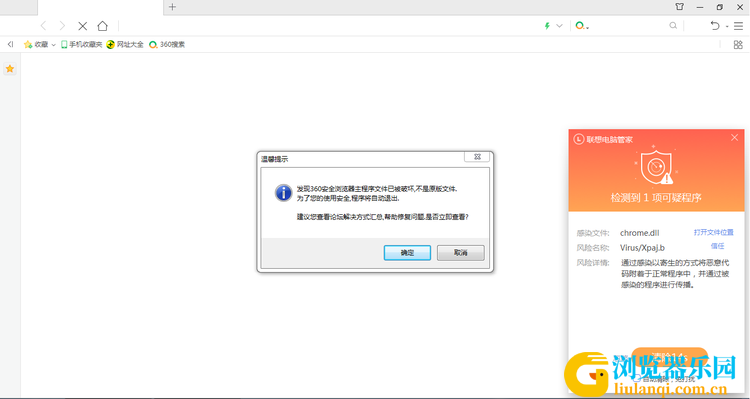Open 网址大全 bookmark
The height and width of the screenshot is (399, 750).
click(125, 44)
